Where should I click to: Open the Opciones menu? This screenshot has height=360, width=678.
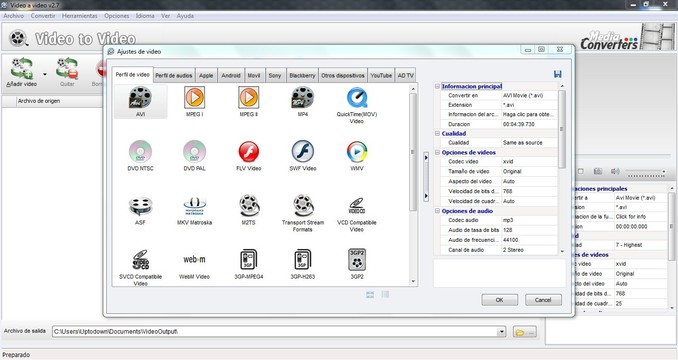point(117,16)
